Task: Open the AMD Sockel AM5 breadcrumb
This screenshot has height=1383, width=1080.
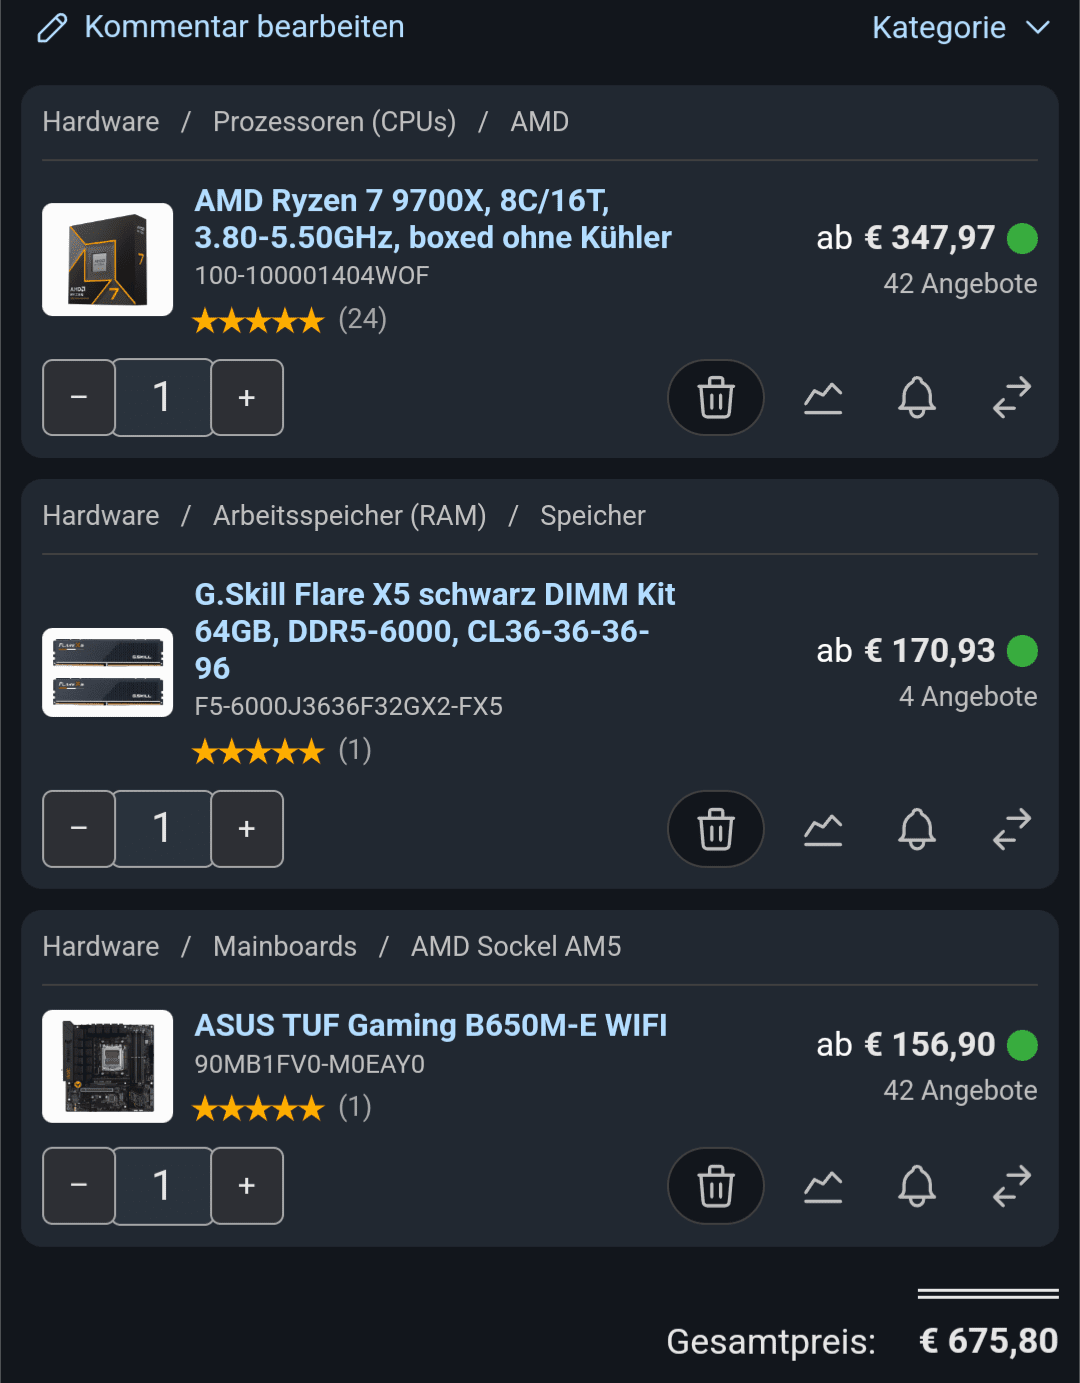Action: 516,947
